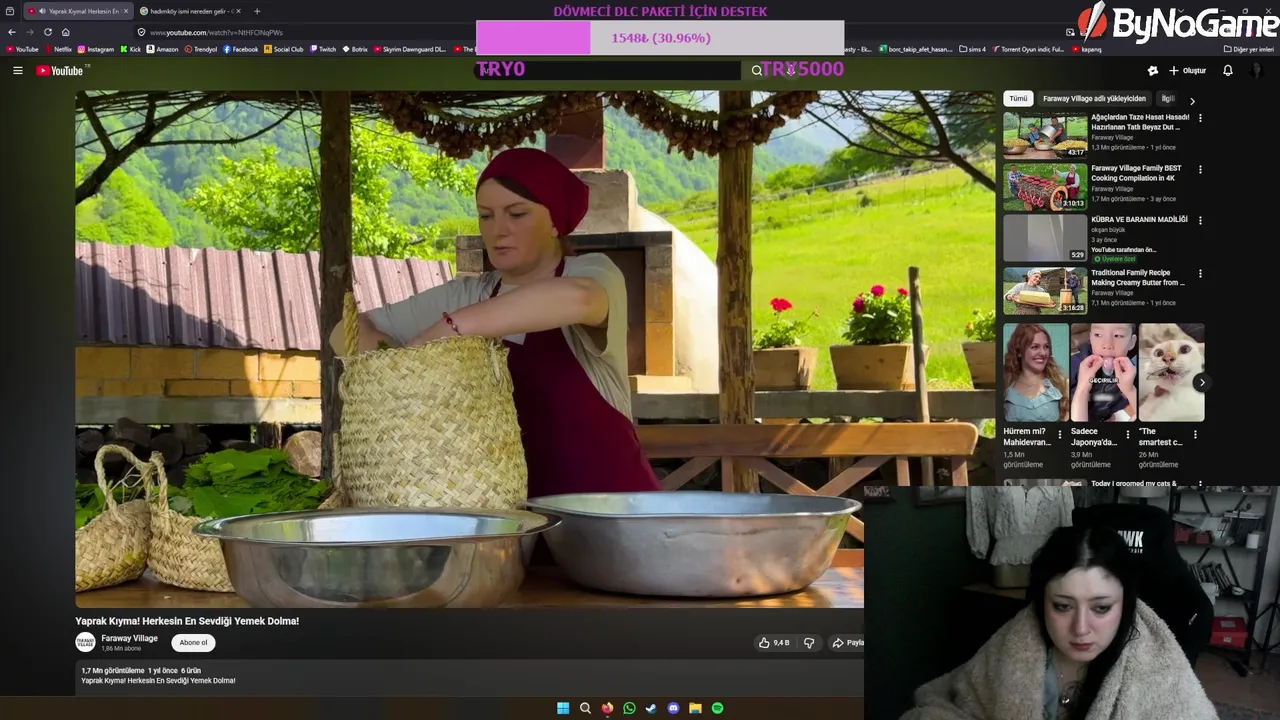Reload the page with the refresh icon

pos(47,32)
